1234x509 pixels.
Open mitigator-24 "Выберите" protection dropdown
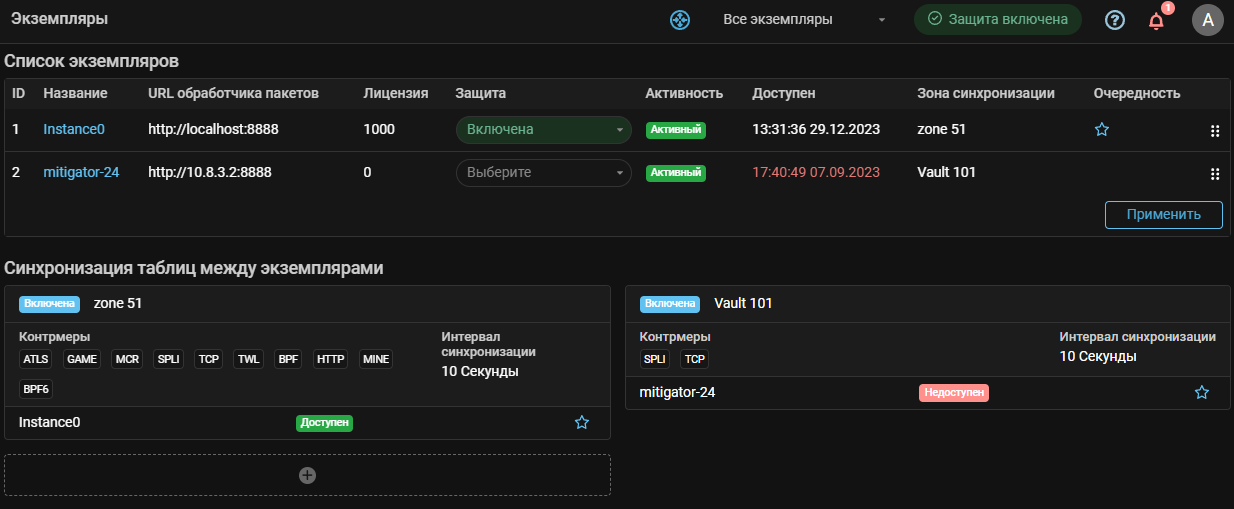click(543, 173)
